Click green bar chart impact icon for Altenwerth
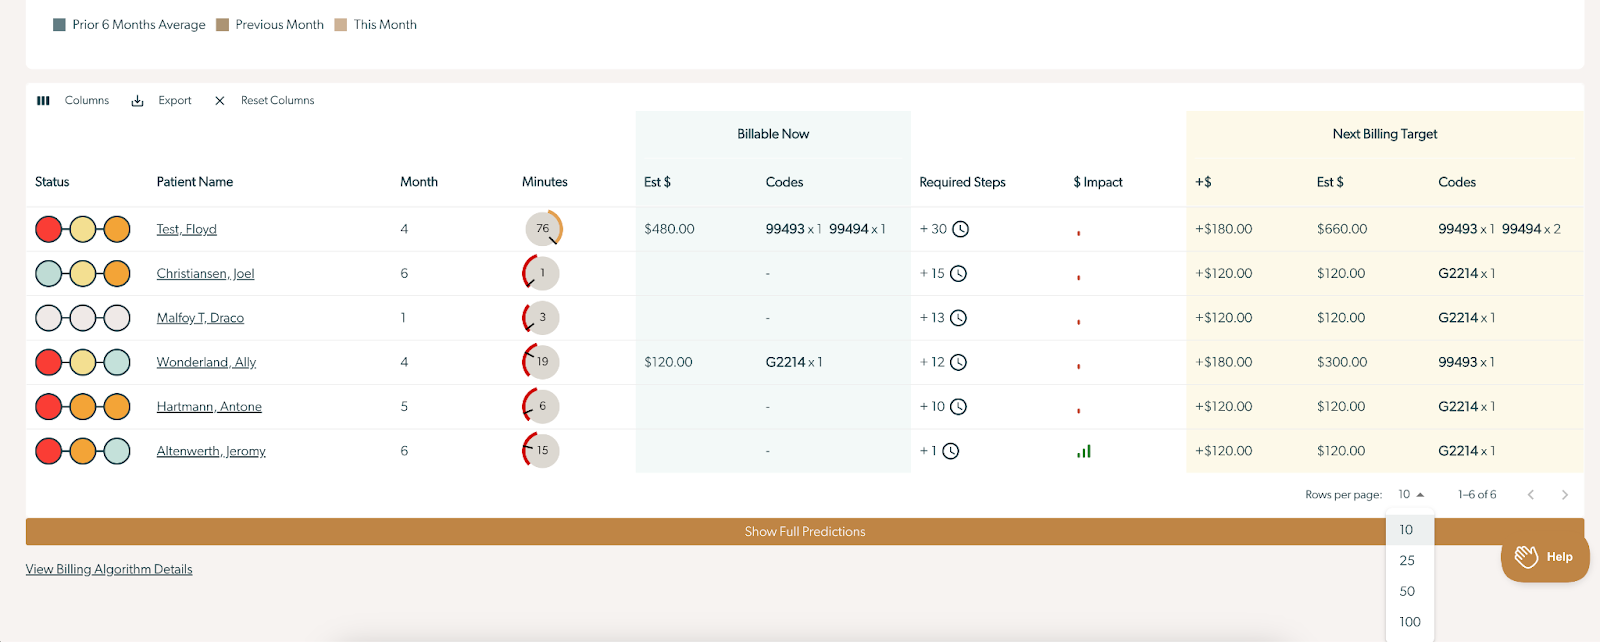 tap(1084, 451)
